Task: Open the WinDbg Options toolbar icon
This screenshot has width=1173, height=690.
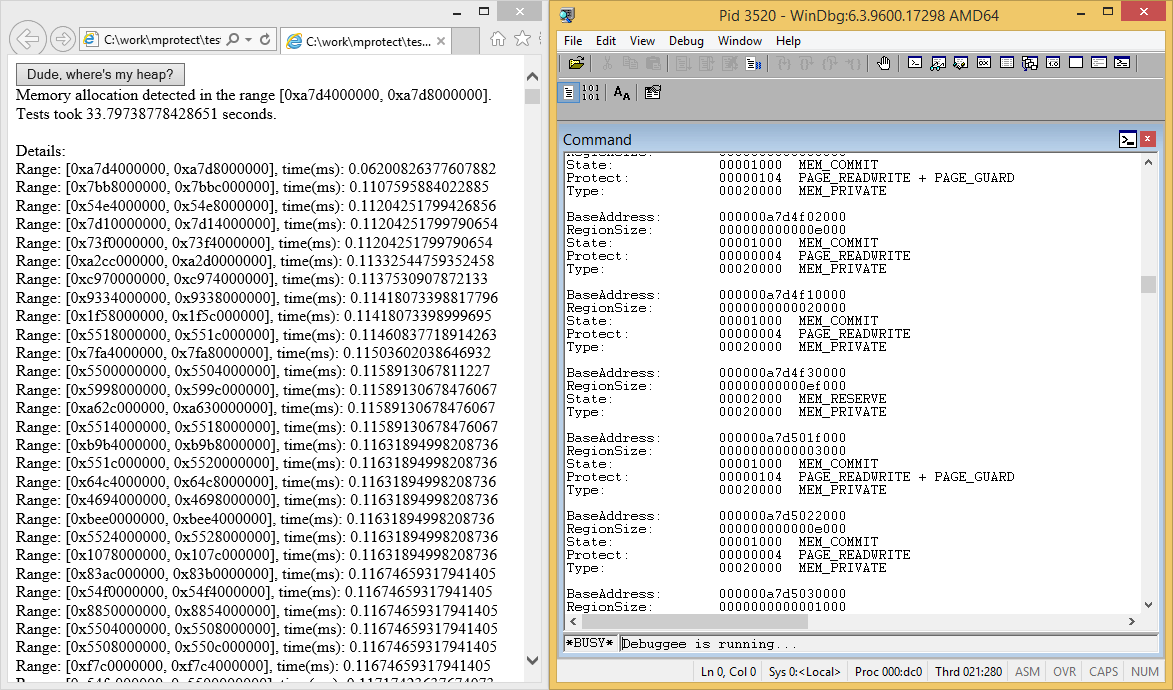Action: pyautogui.click(x=652, y=92)
